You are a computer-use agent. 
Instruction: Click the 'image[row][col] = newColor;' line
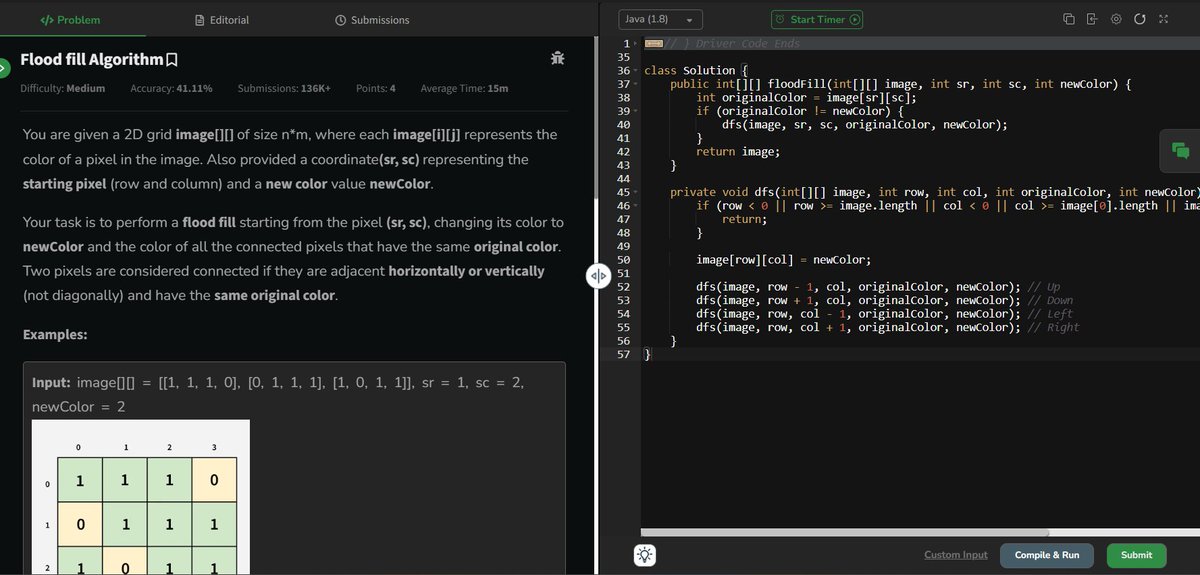tap(783, 260)
